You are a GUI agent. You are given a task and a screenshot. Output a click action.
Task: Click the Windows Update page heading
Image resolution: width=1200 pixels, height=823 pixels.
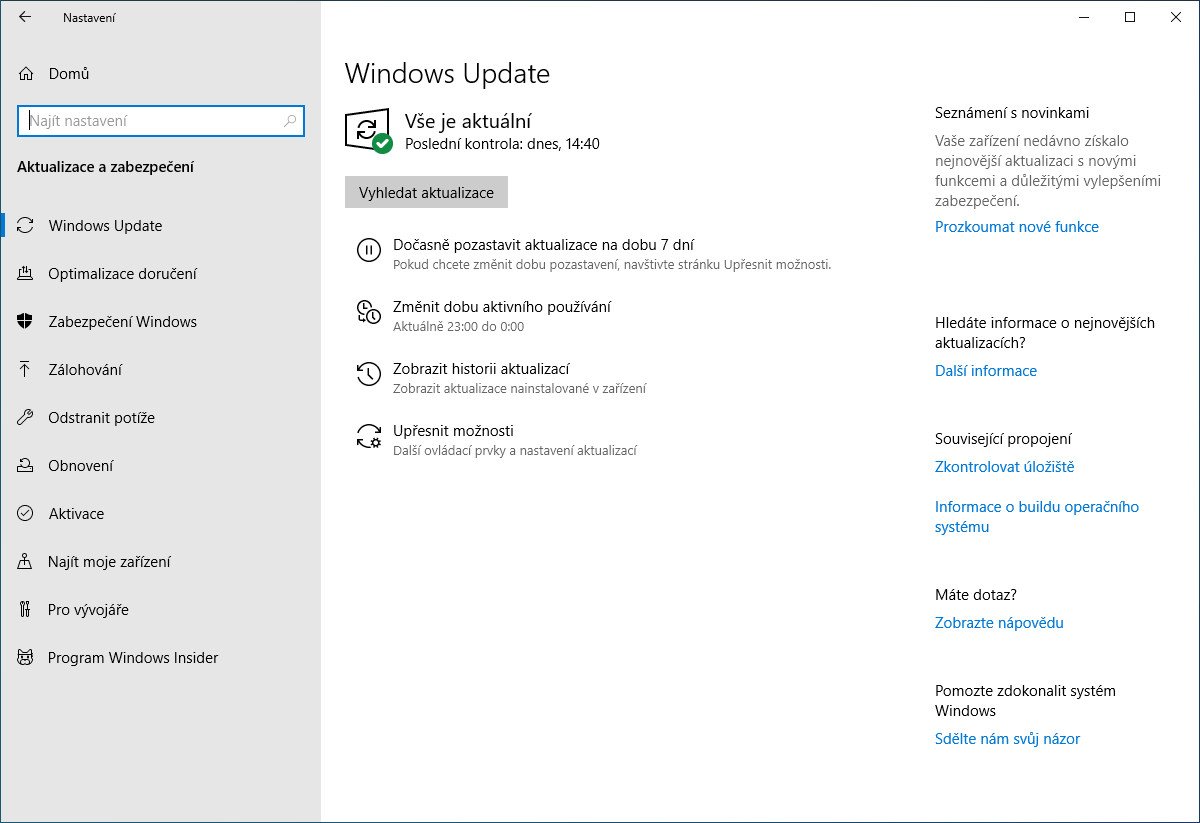click(x=447, y=73)
